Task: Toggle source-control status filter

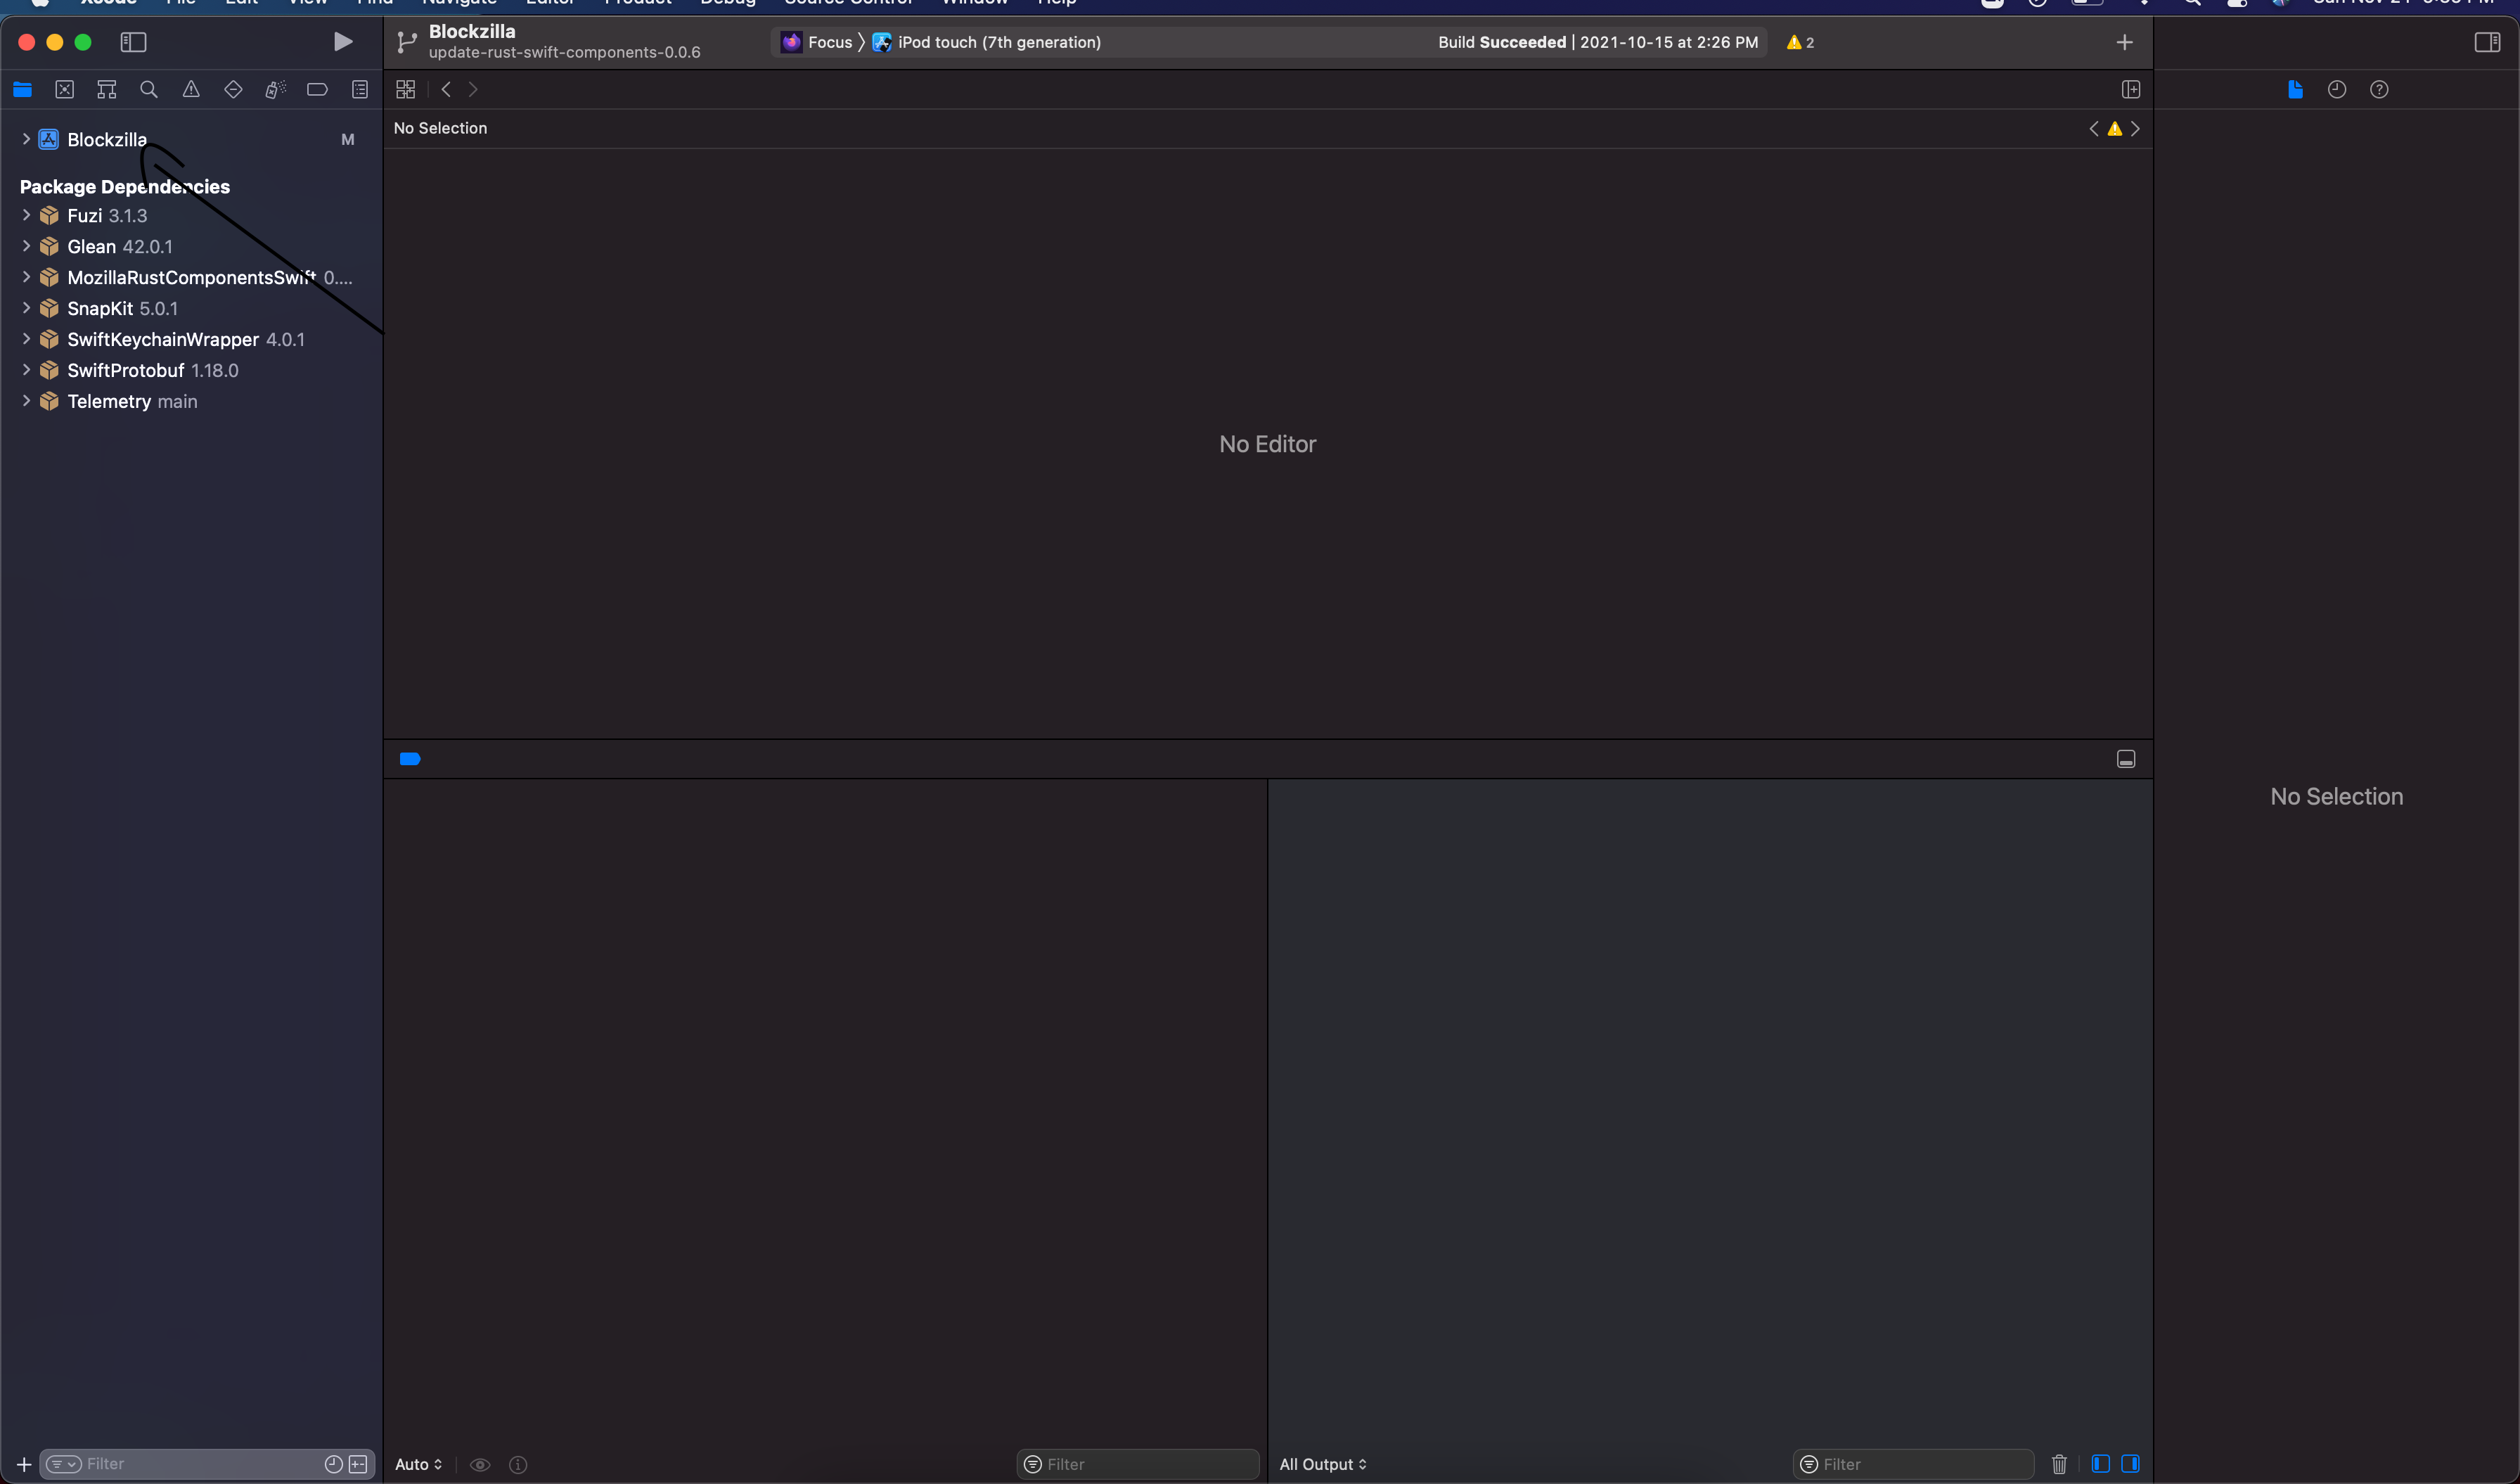Action: tap(358, 1464)
